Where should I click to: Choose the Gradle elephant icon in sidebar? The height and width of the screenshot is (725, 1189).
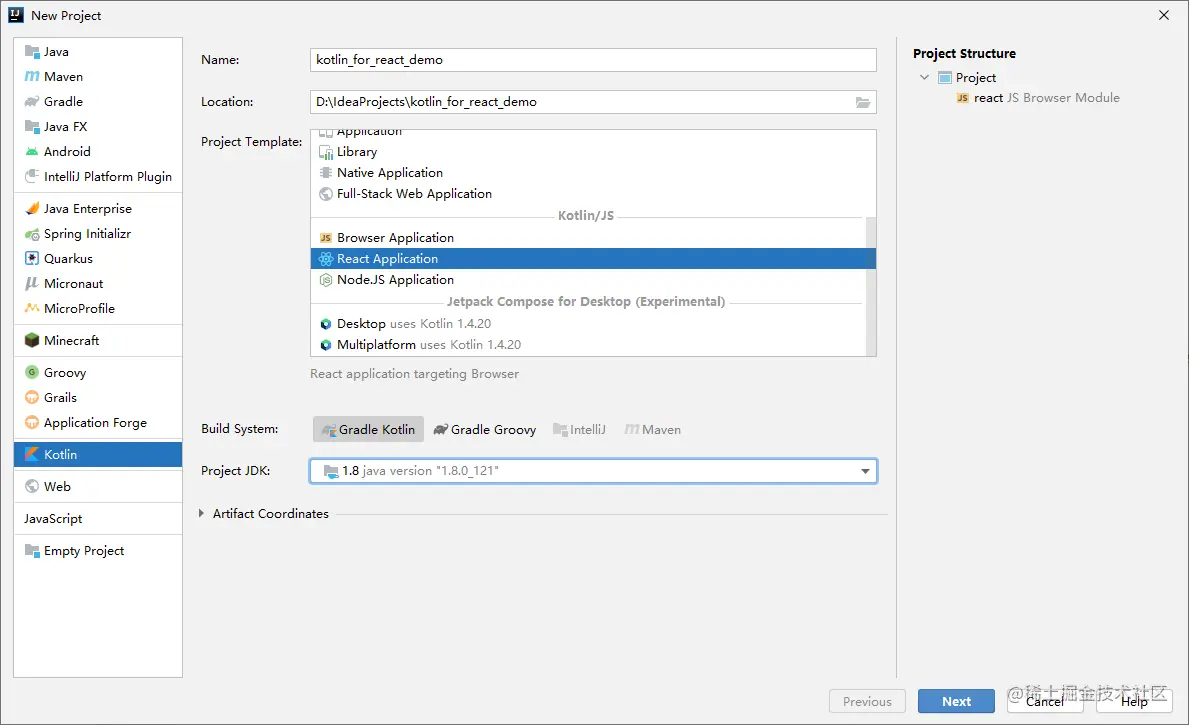point(32,102)
